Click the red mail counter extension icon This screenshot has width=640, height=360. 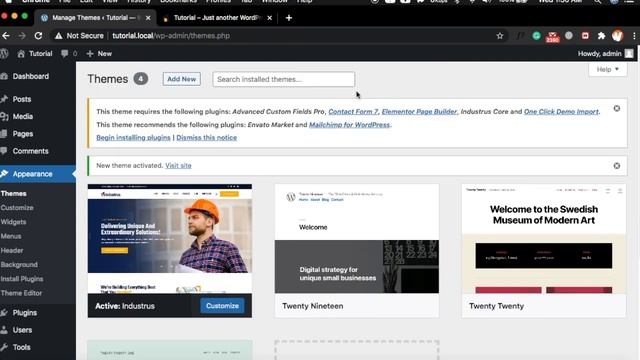click(553, 37)
